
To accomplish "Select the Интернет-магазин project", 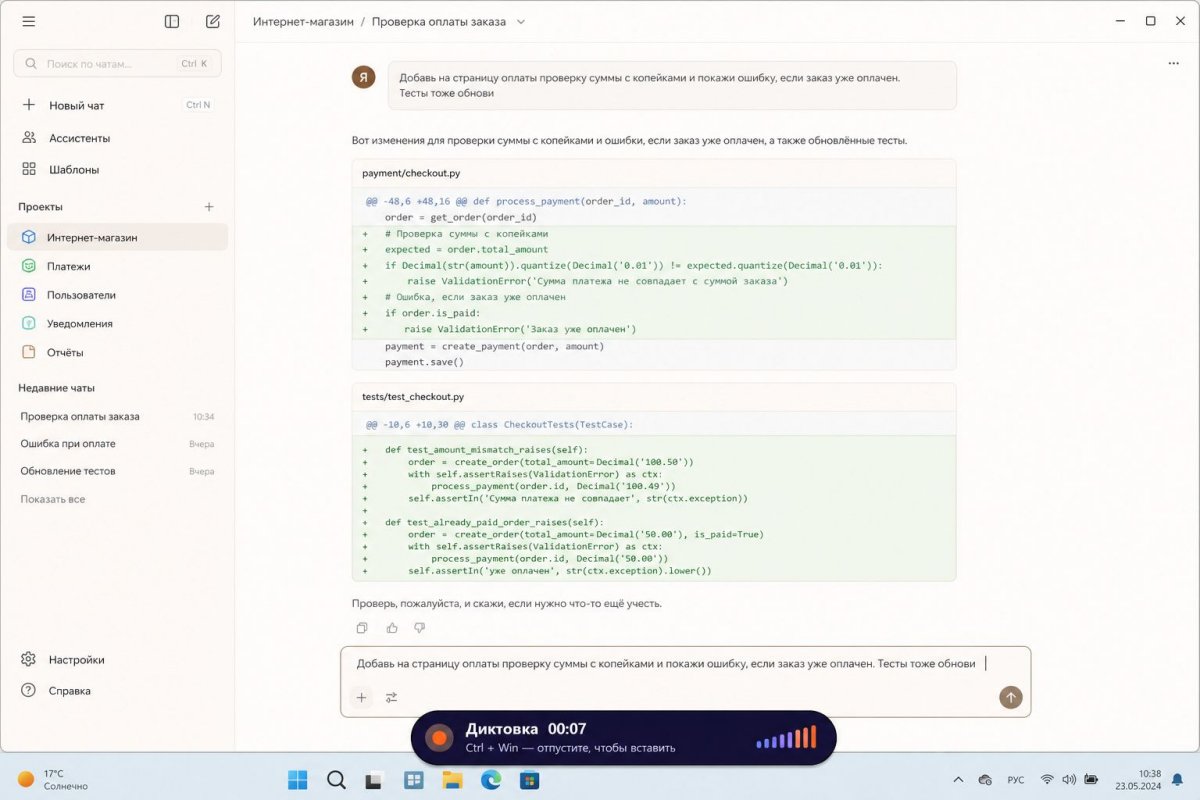I will coord(117,237).
